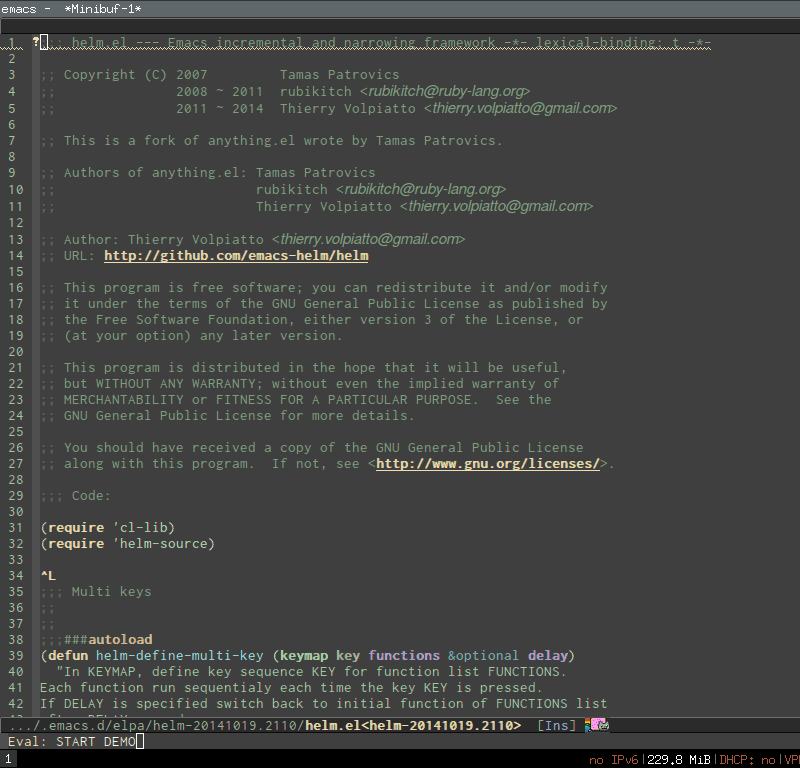
Task: Click the helm.el buffer name in mode line
Action: point(330,724)
